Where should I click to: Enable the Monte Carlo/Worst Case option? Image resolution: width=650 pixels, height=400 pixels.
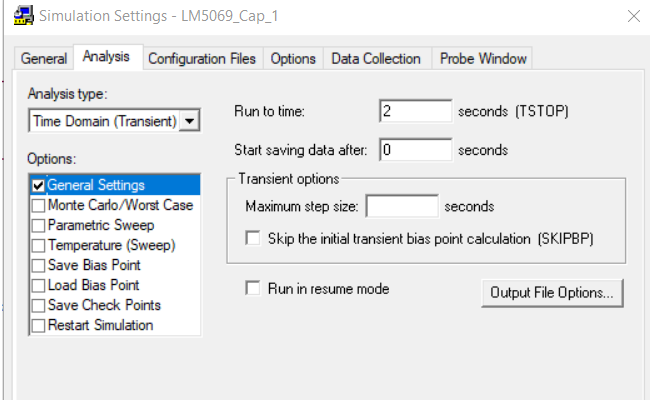[x=39, y=205]
